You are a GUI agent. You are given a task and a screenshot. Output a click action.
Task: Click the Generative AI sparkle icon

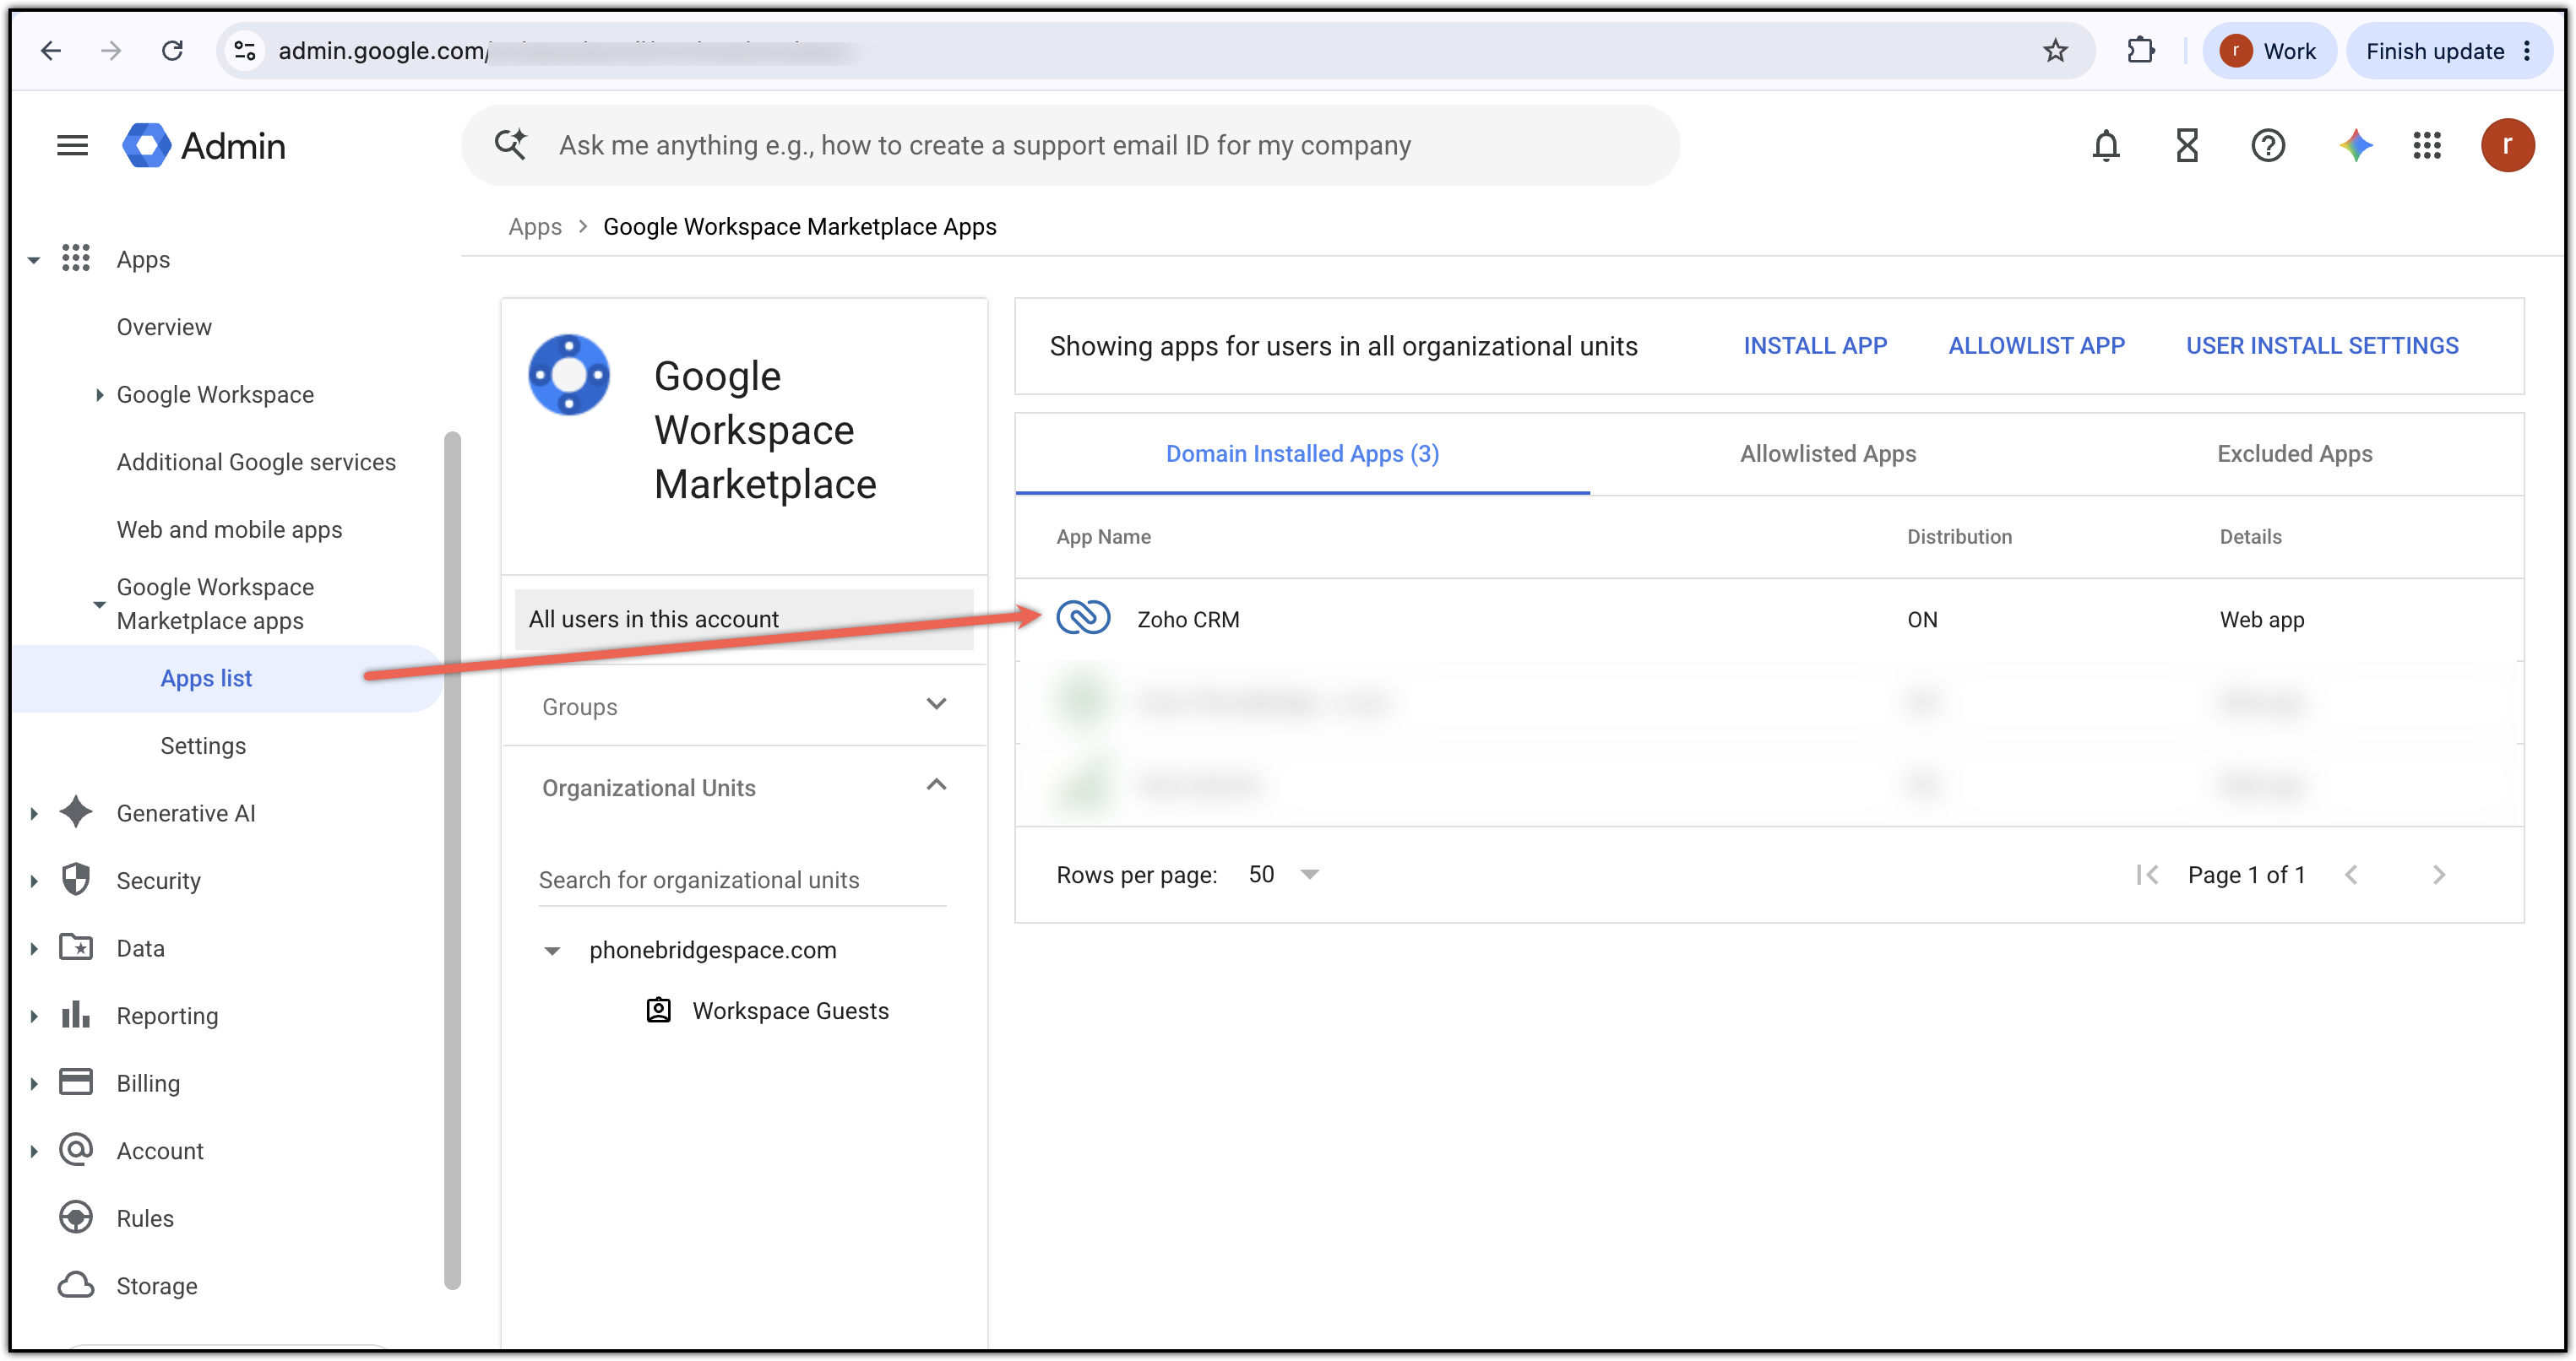point(76,812)
